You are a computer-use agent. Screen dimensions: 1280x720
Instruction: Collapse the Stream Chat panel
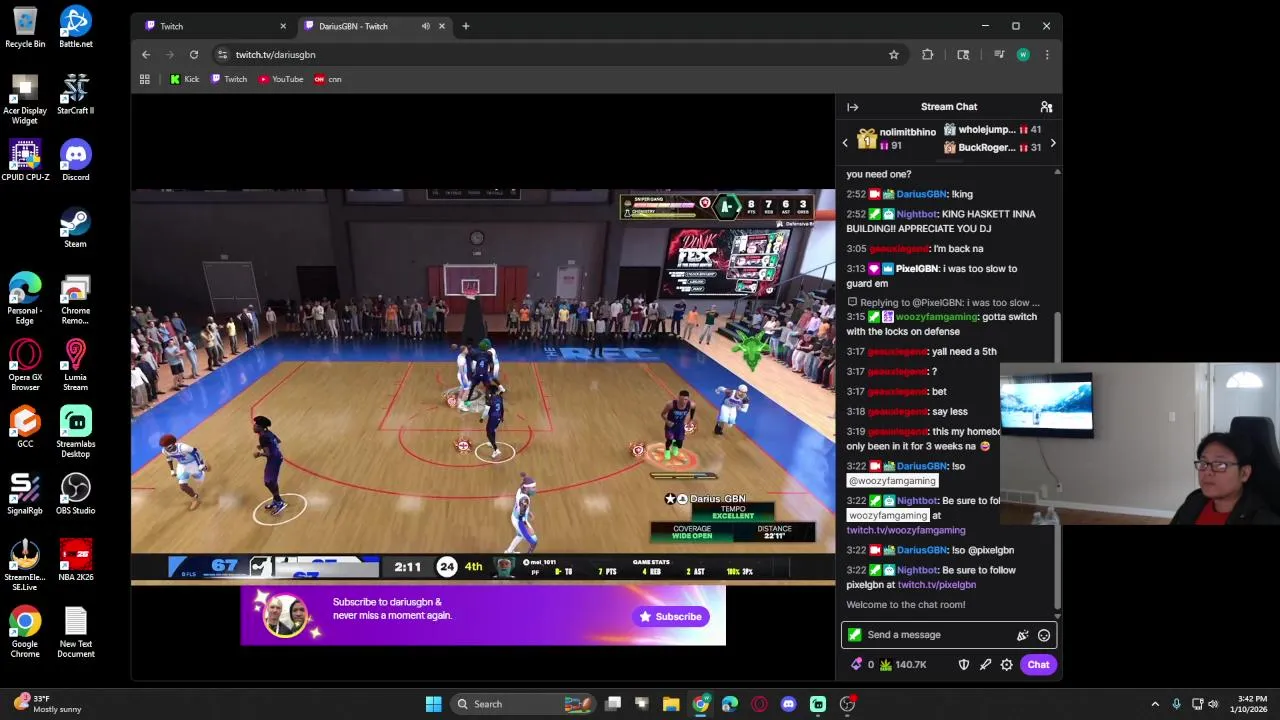click(x=852, y=107)
